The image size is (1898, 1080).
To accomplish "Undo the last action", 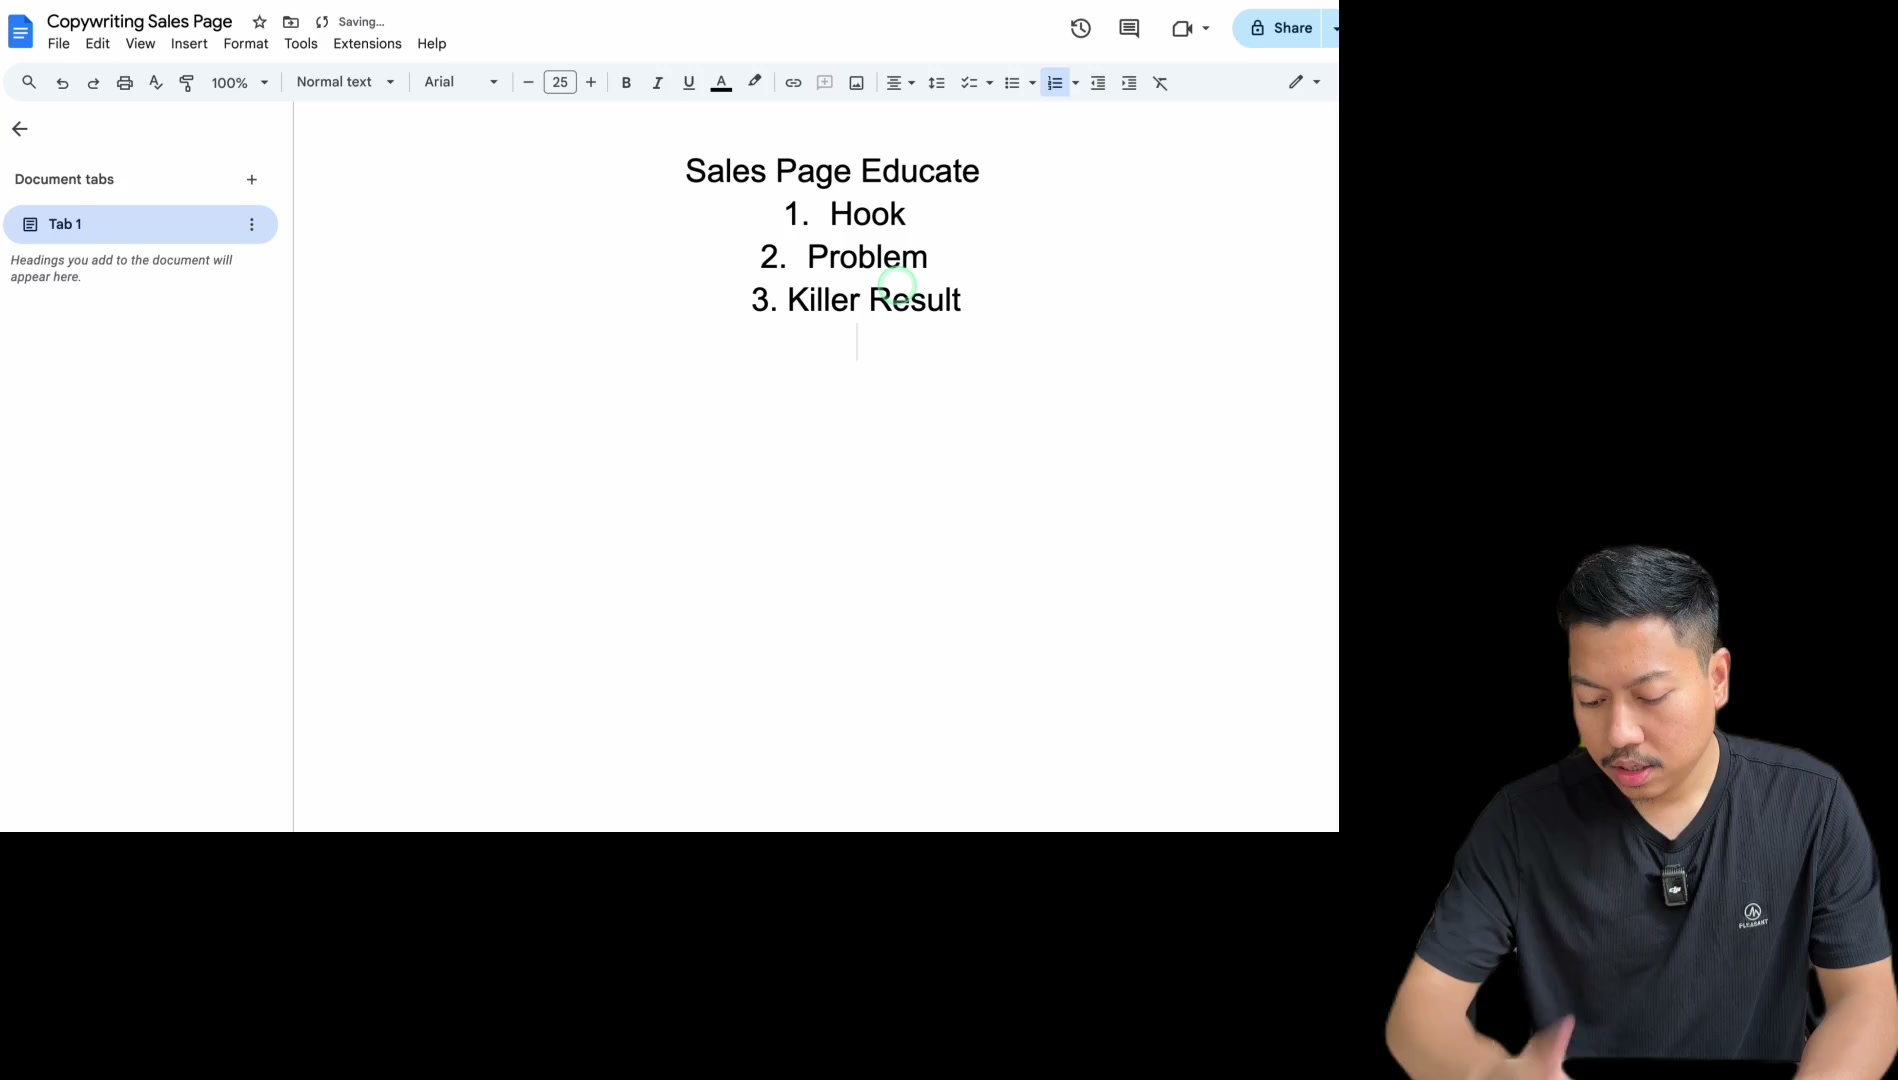I will click(62, 82).
